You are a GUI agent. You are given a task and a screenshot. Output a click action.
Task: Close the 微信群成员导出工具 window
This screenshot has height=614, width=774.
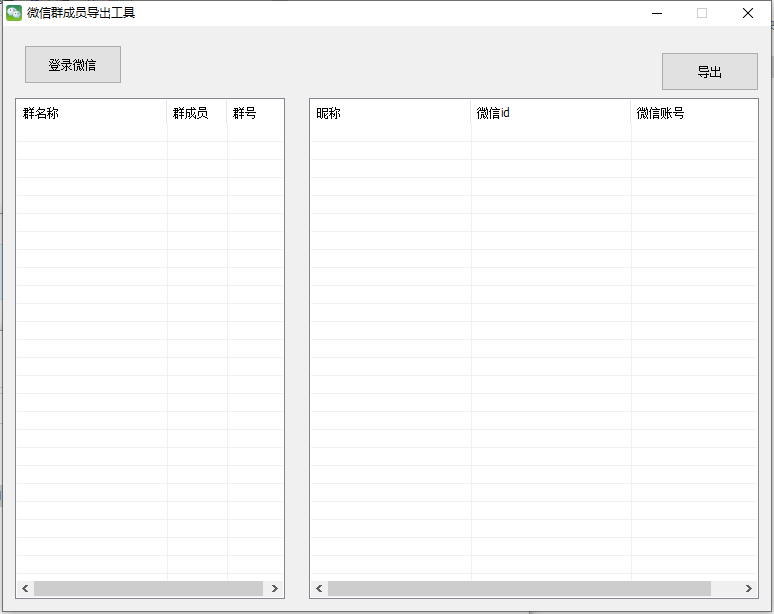(748, 13)
